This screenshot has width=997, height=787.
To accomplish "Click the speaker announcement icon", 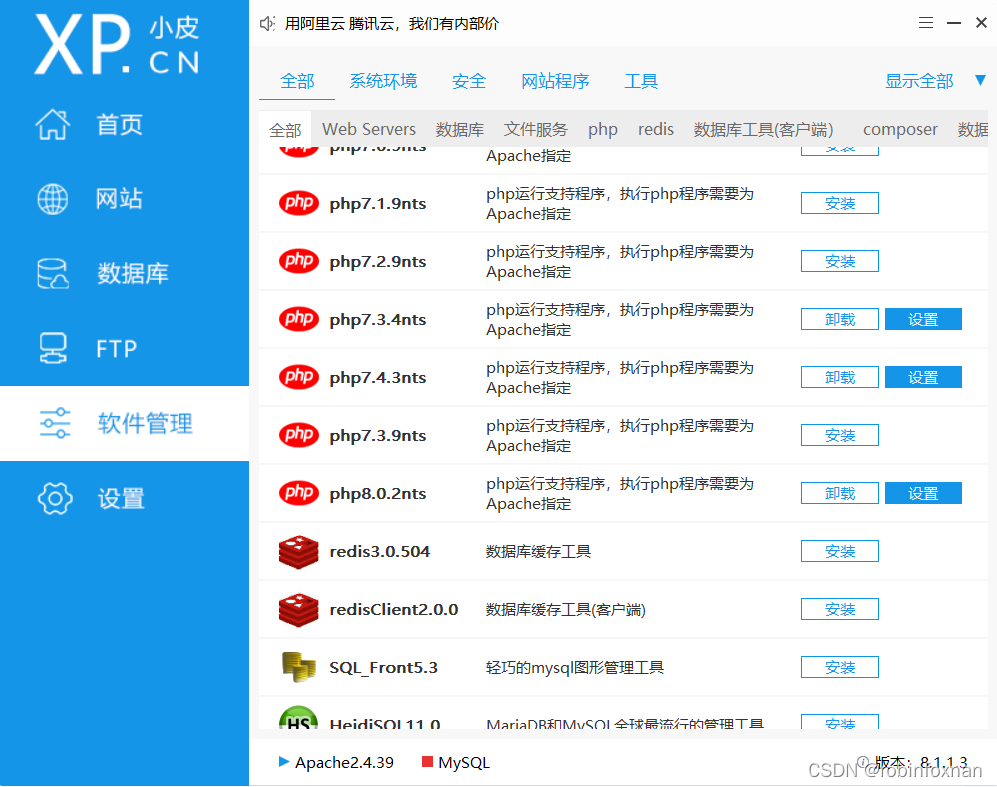I will point(267,24).
